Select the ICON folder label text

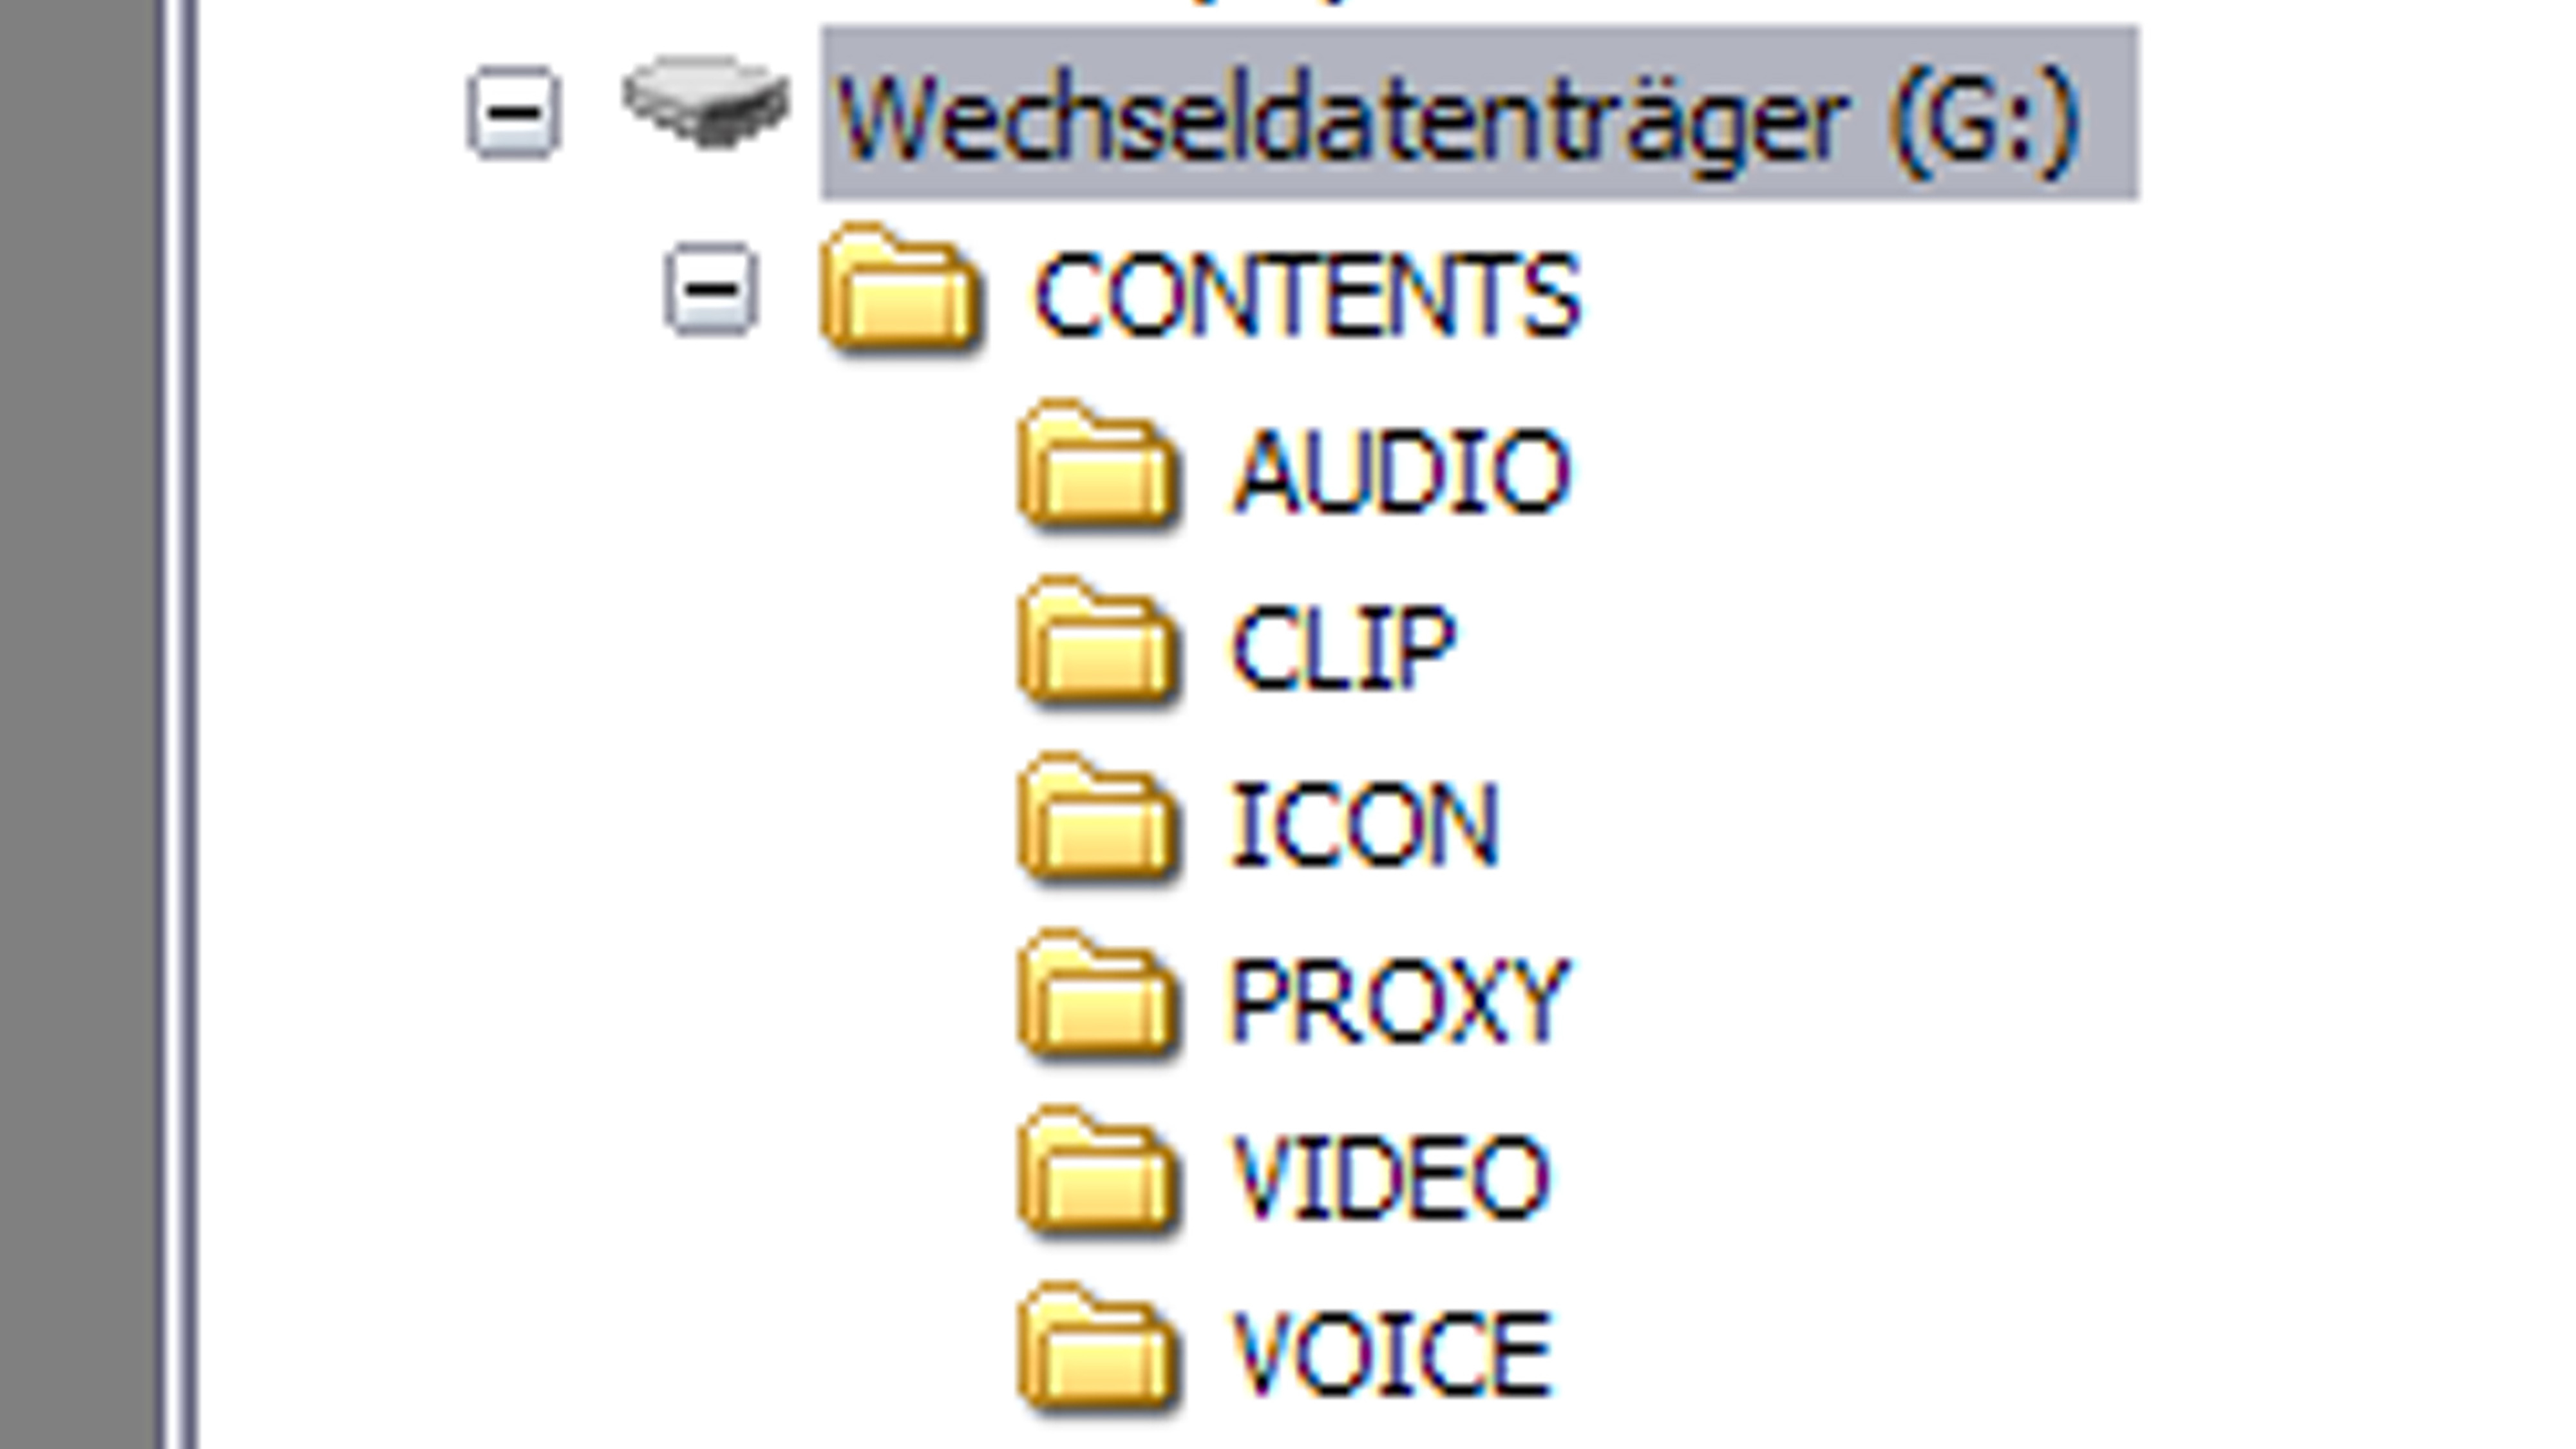tap(1365, 824)
